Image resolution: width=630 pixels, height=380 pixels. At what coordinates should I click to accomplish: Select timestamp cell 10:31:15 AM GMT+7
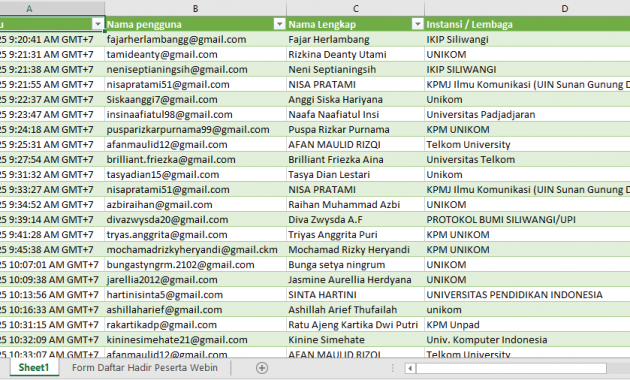[x=52, y=325]
